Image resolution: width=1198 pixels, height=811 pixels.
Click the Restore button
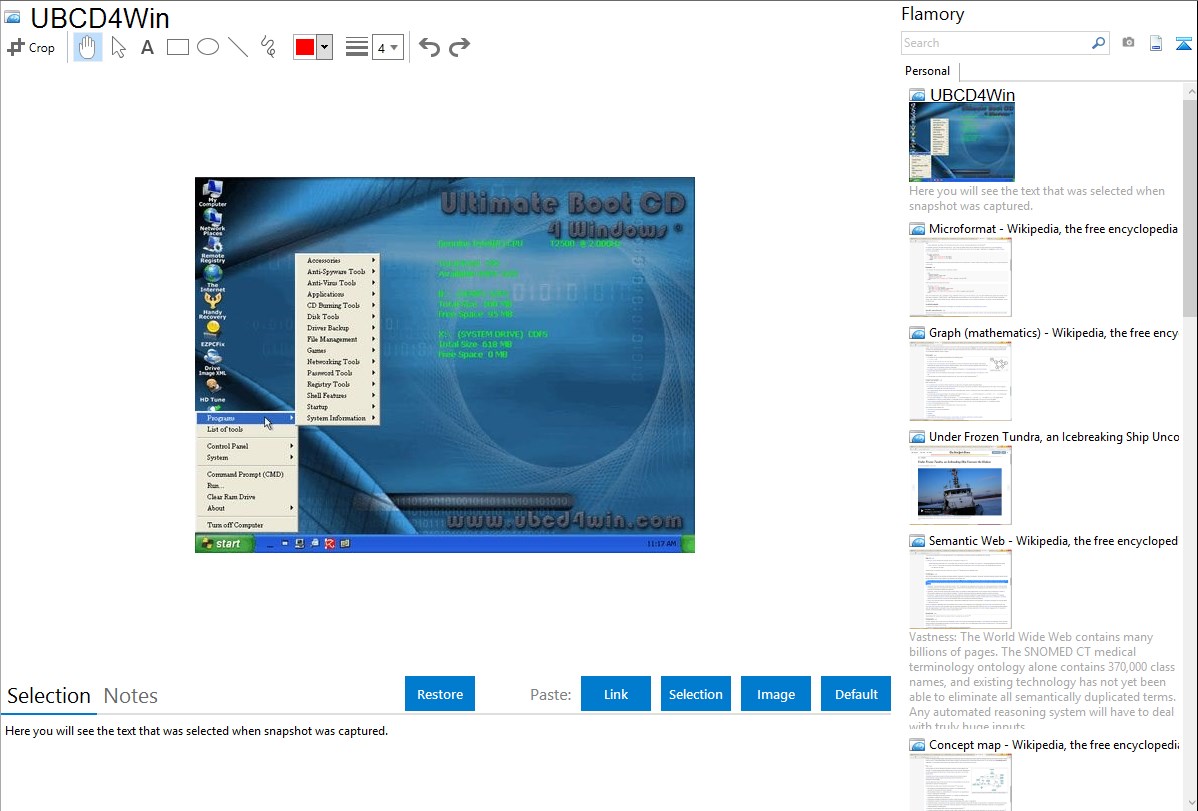point(440,694)
